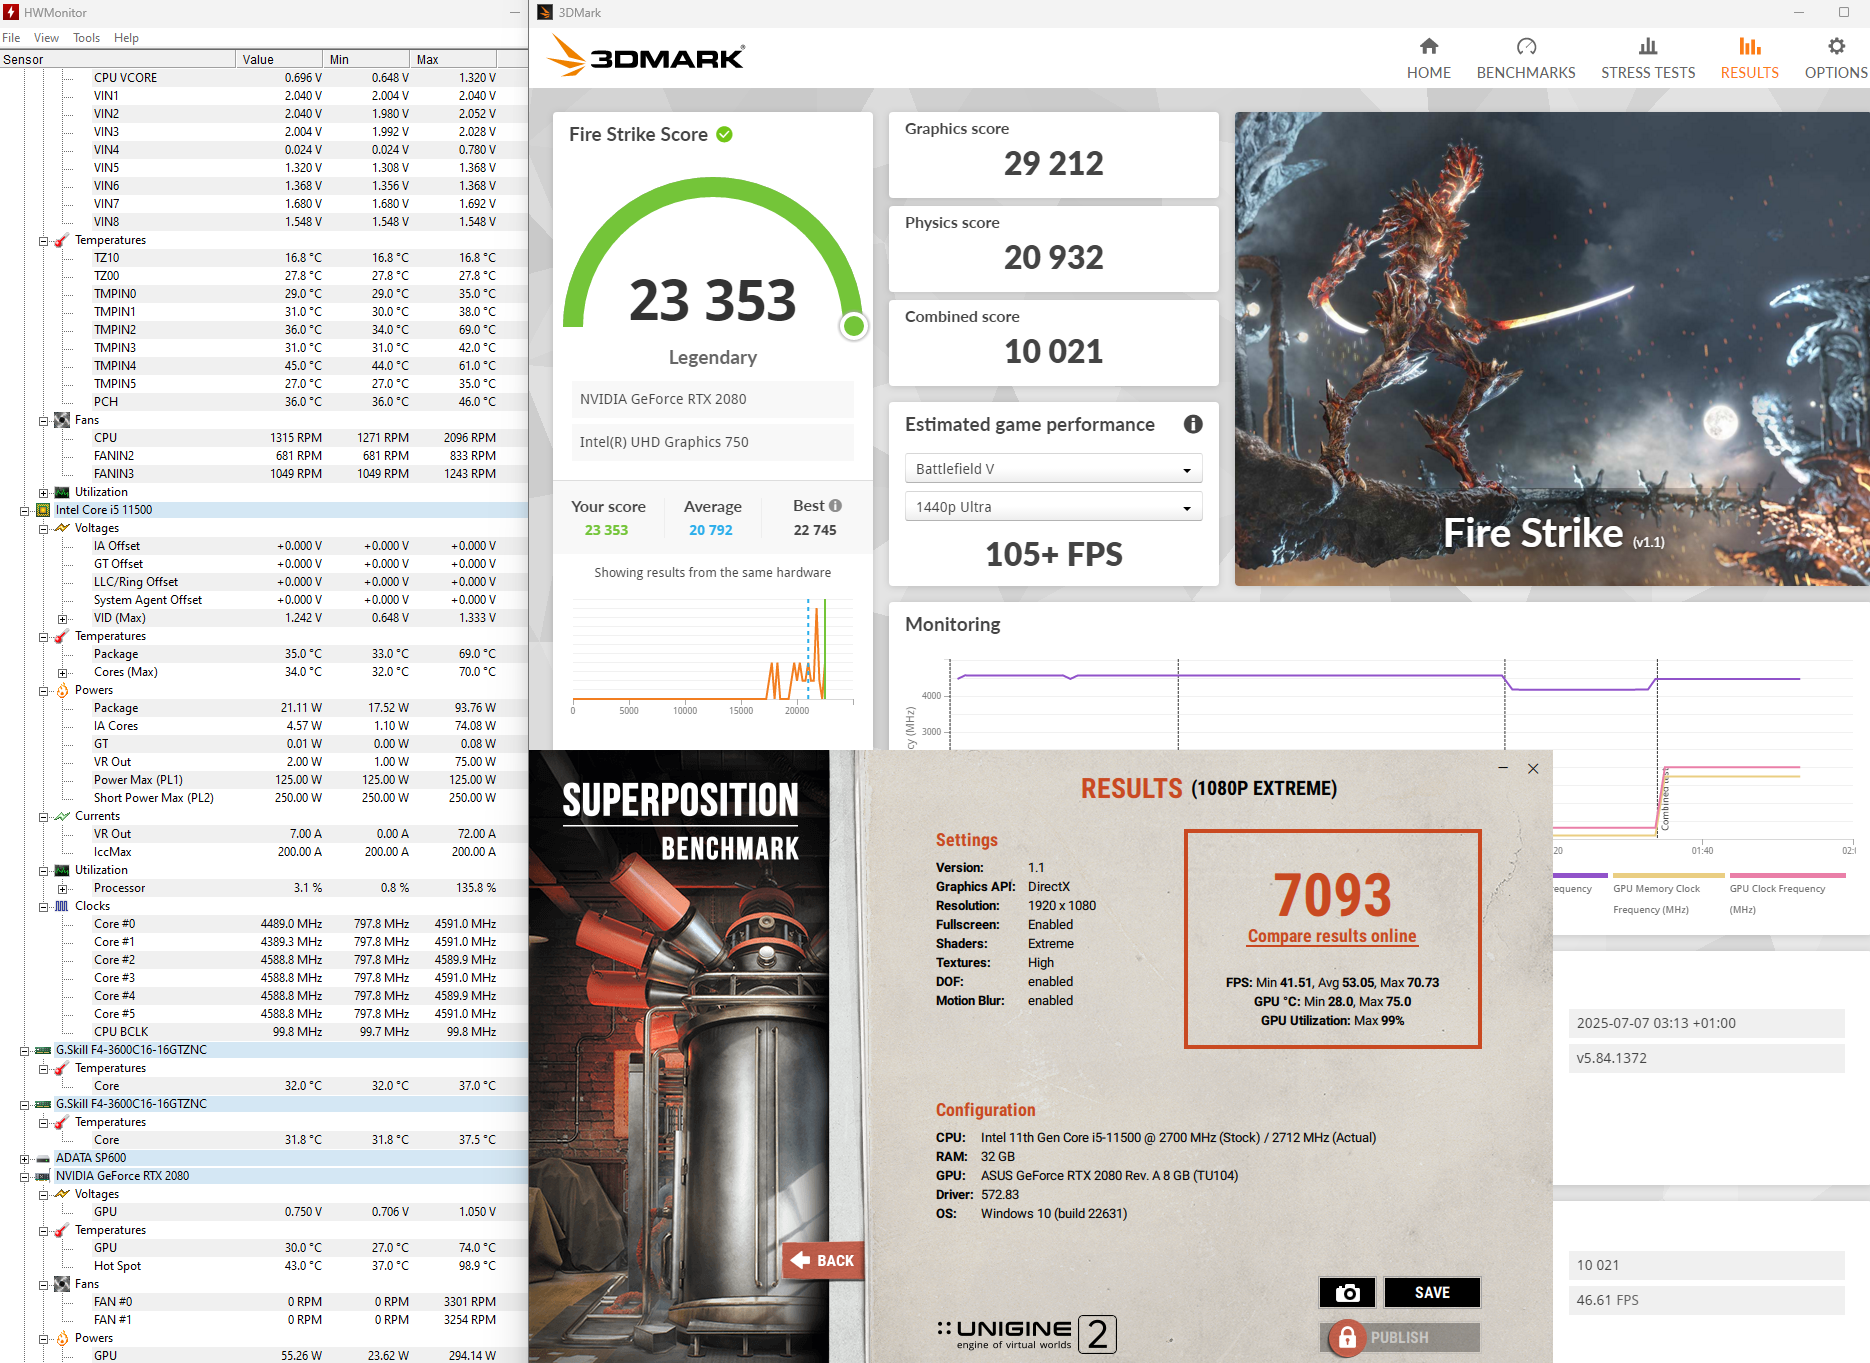Take a Superposition screenshot with camera icon

point(1347,1292)
